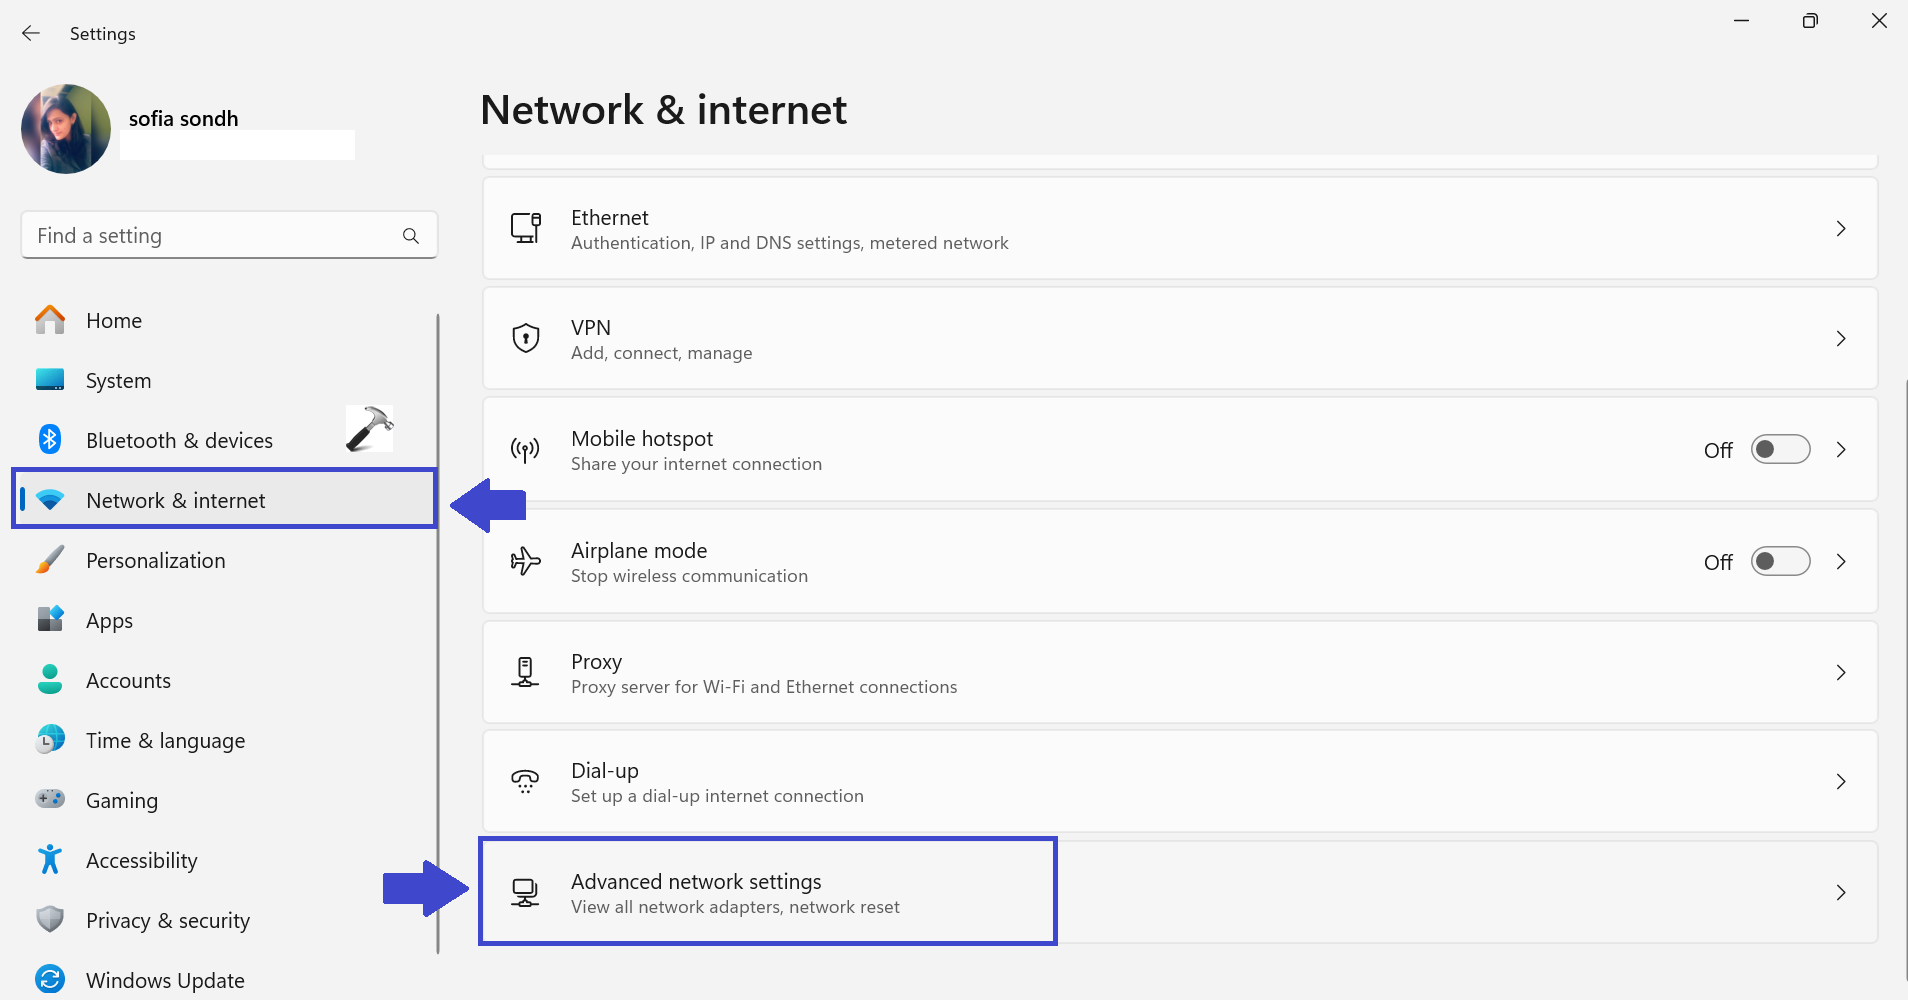Select Accounts in the sidebar
The height and width of the screenshot is (1000, 1908).
click(x=128, y=681)
